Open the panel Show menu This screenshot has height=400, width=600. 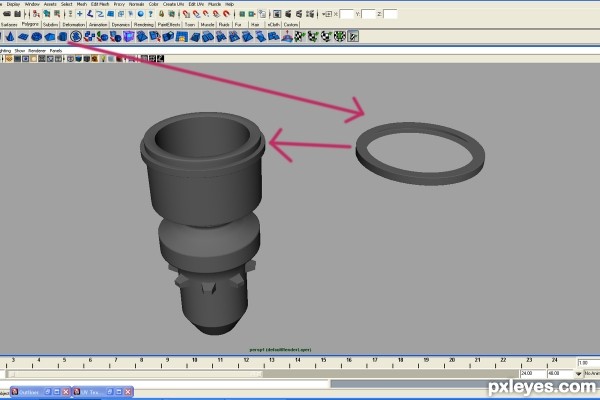pyautogui.click(x=20, y=51)
